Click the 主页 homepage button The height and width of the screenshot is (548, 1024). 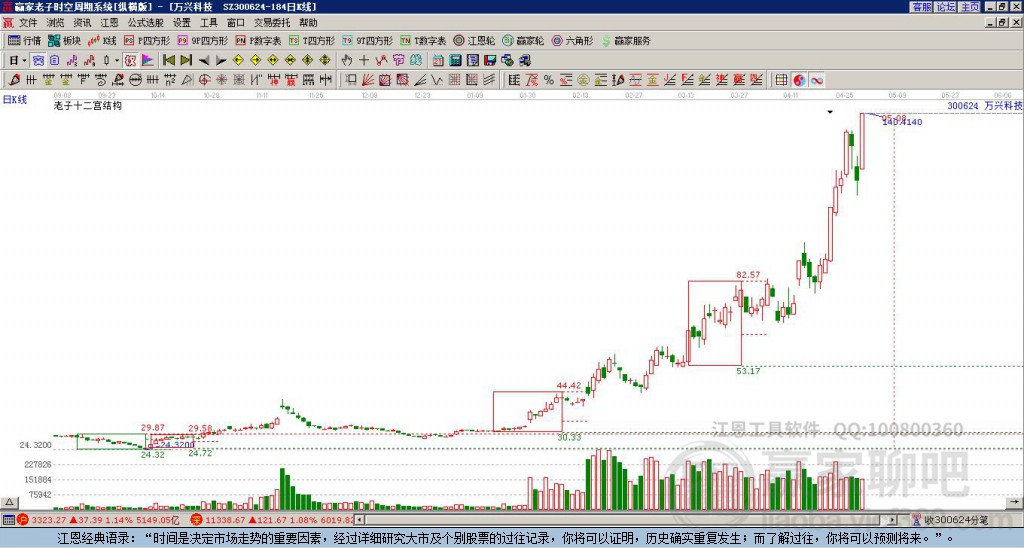pos(970,7)
